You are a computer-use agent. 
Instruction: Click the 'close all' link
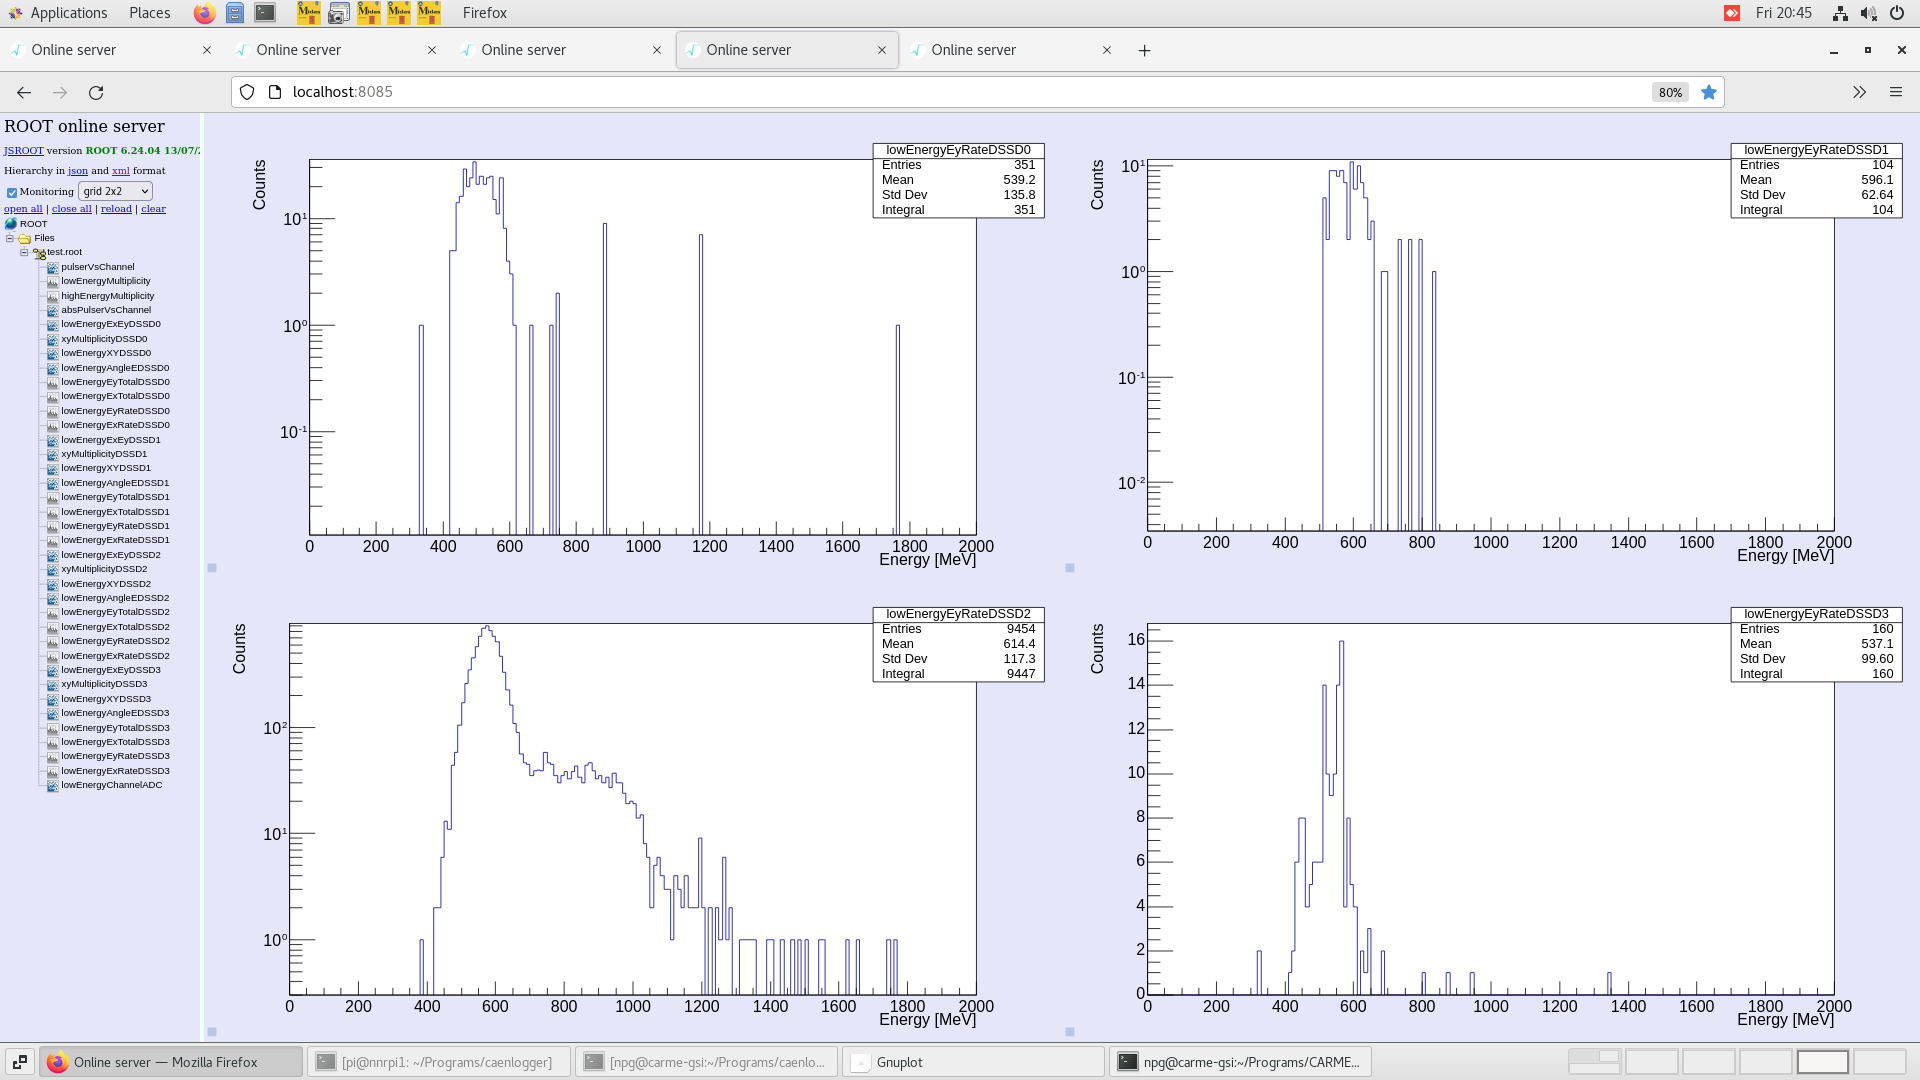pyautogui.click(x=72, y=209)
